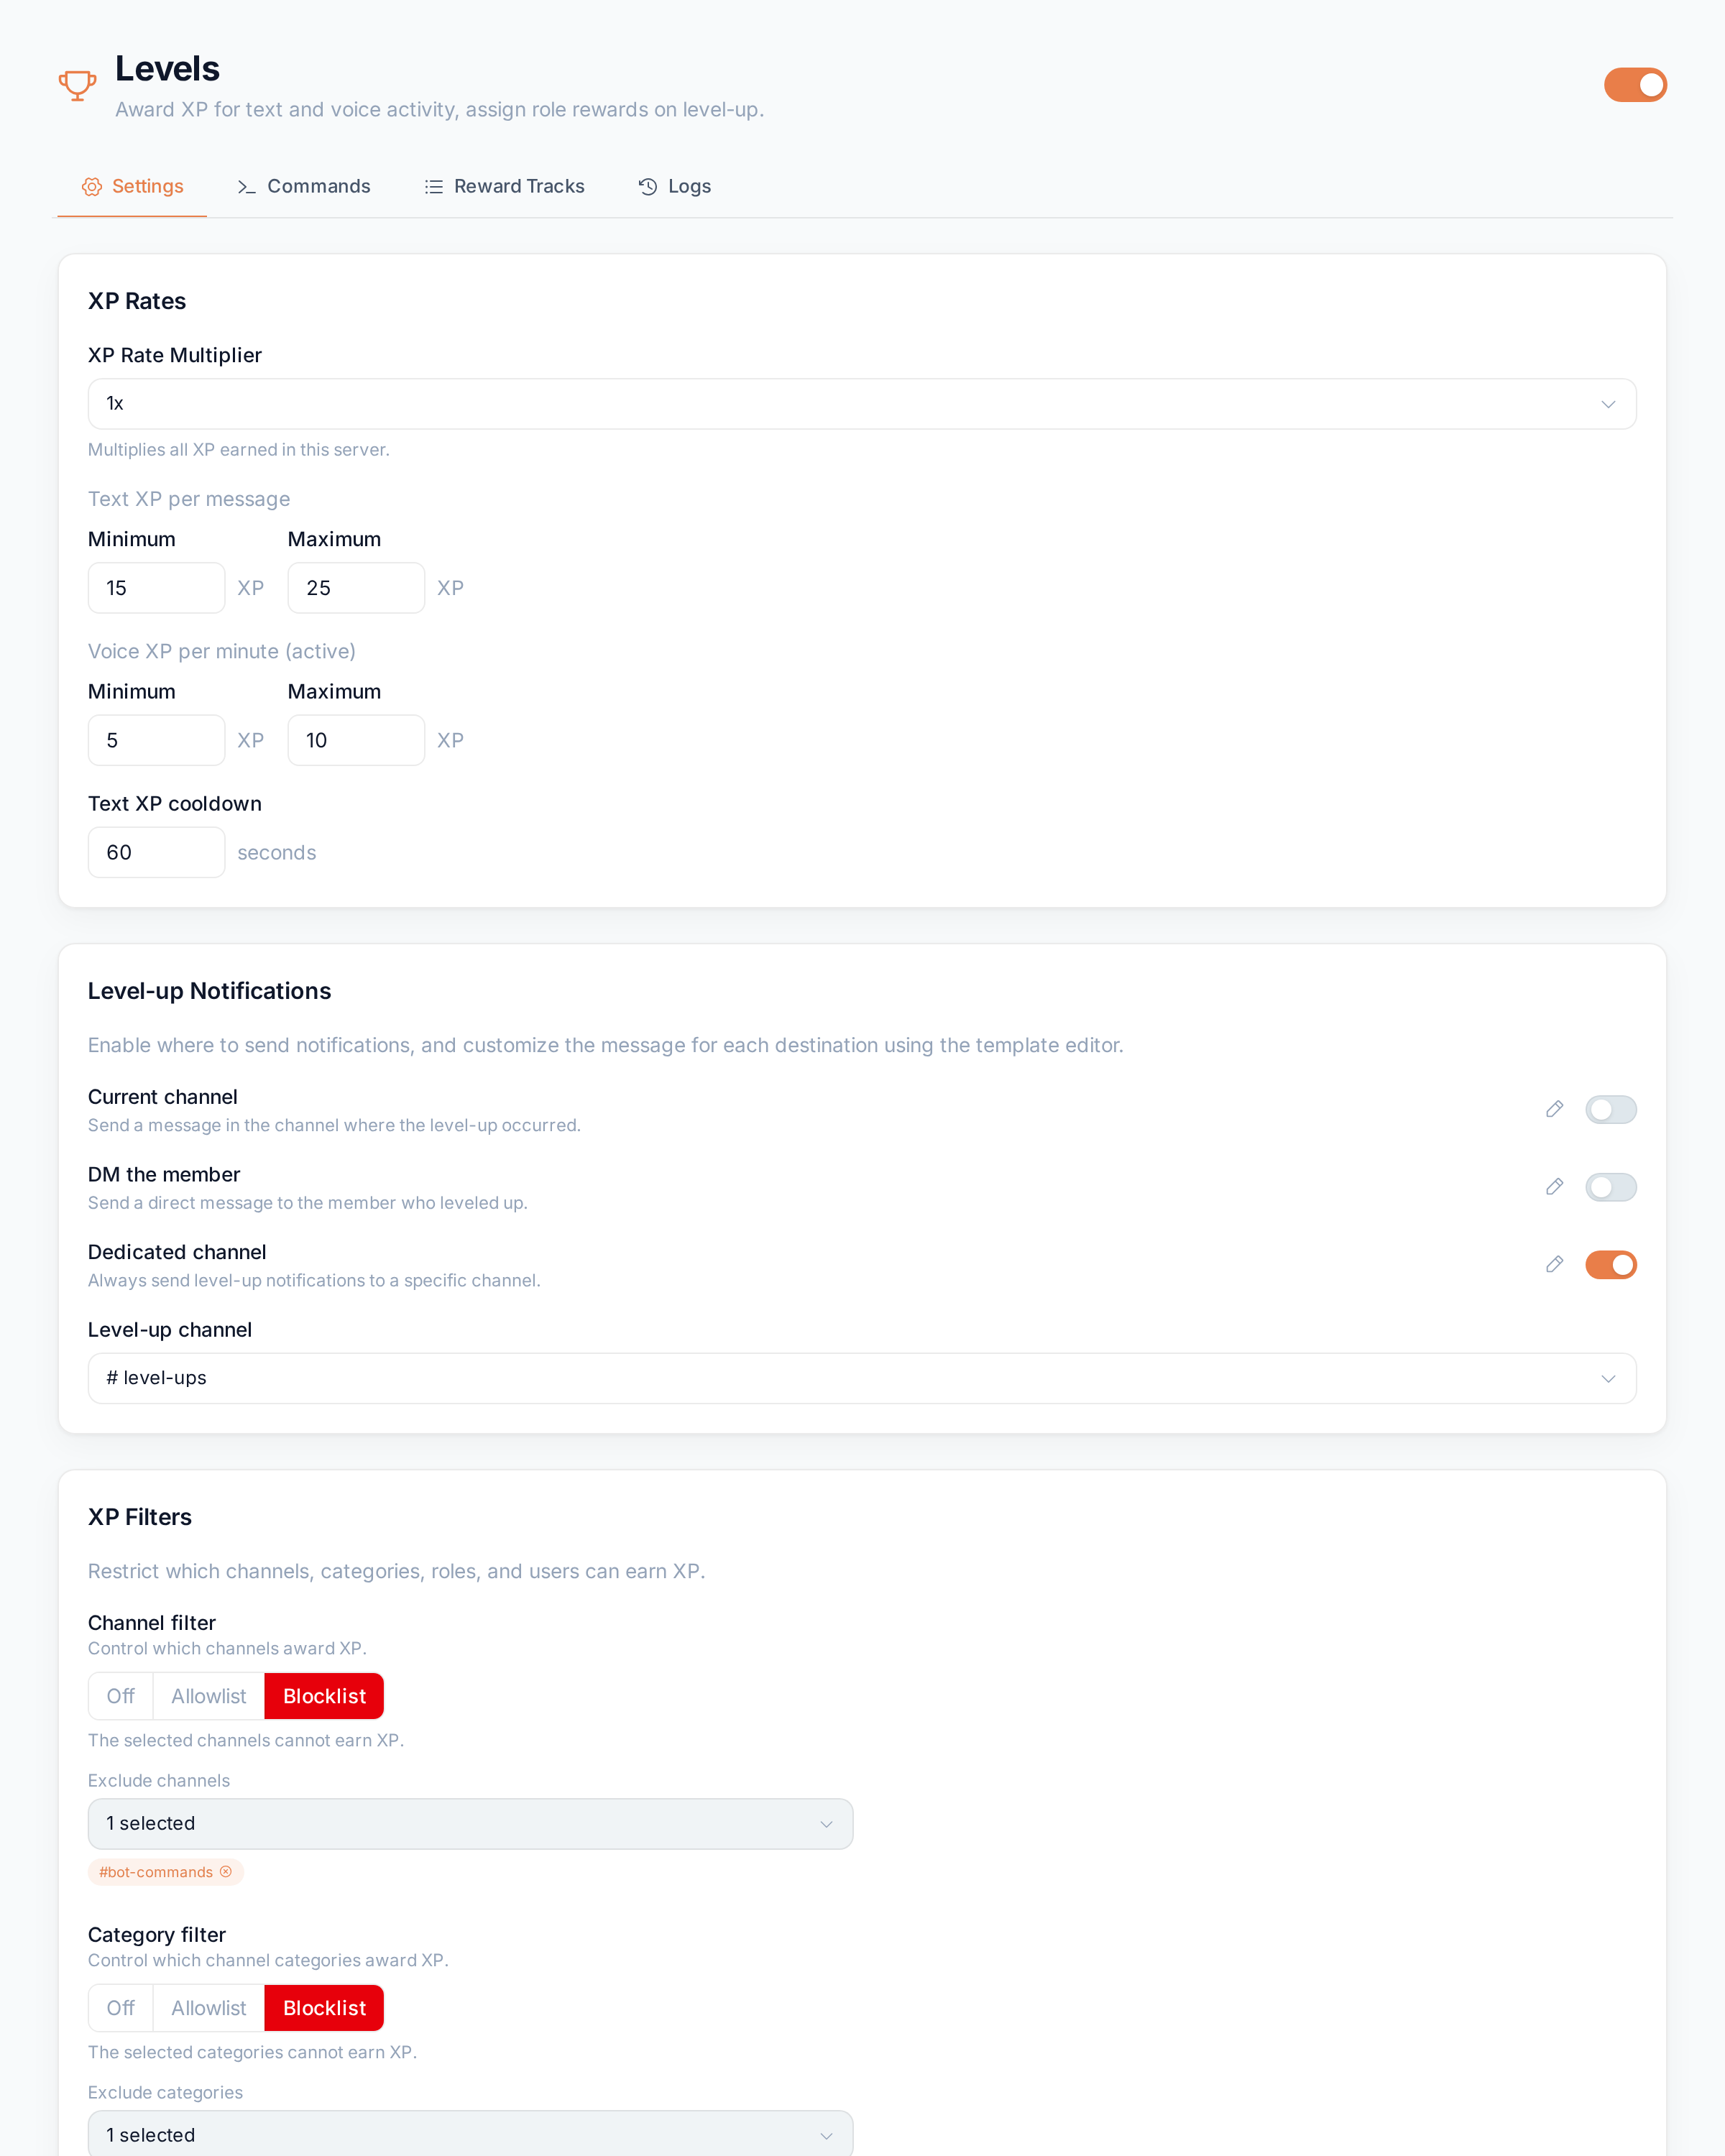Screen dimensions: 1725x2156
Task: Set Category filter to Allowlist
Action: click(x=209, y=2008)
